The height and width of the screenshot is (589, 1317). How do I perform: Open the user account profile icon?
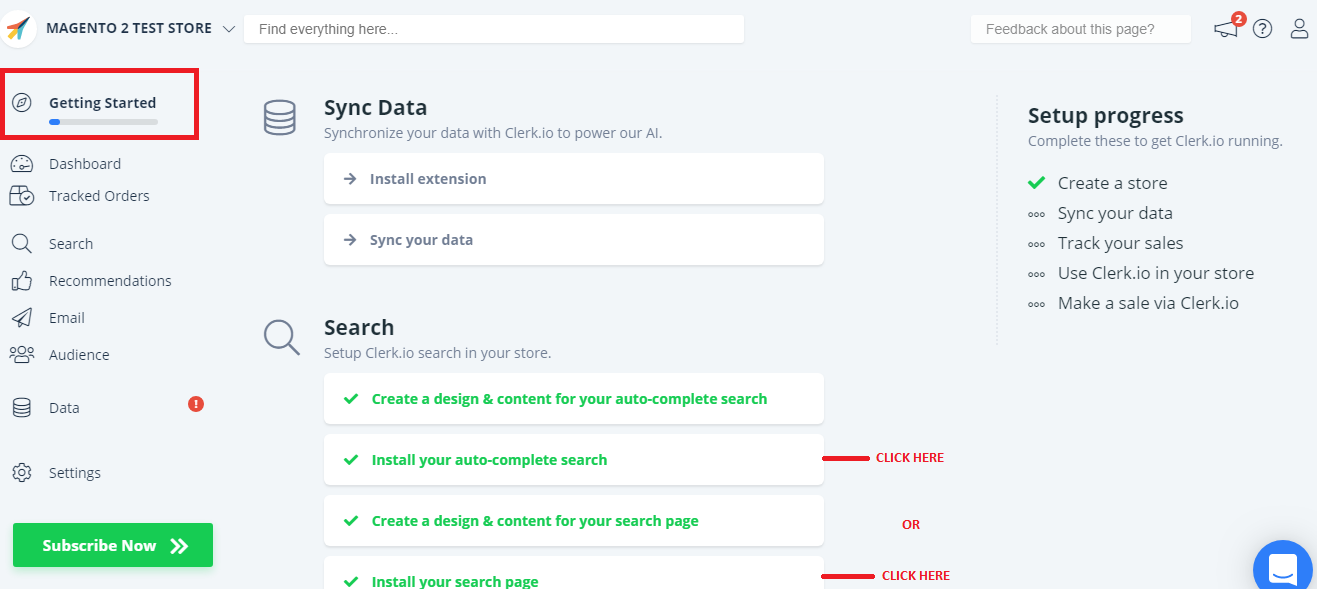tap(1299, 29)
